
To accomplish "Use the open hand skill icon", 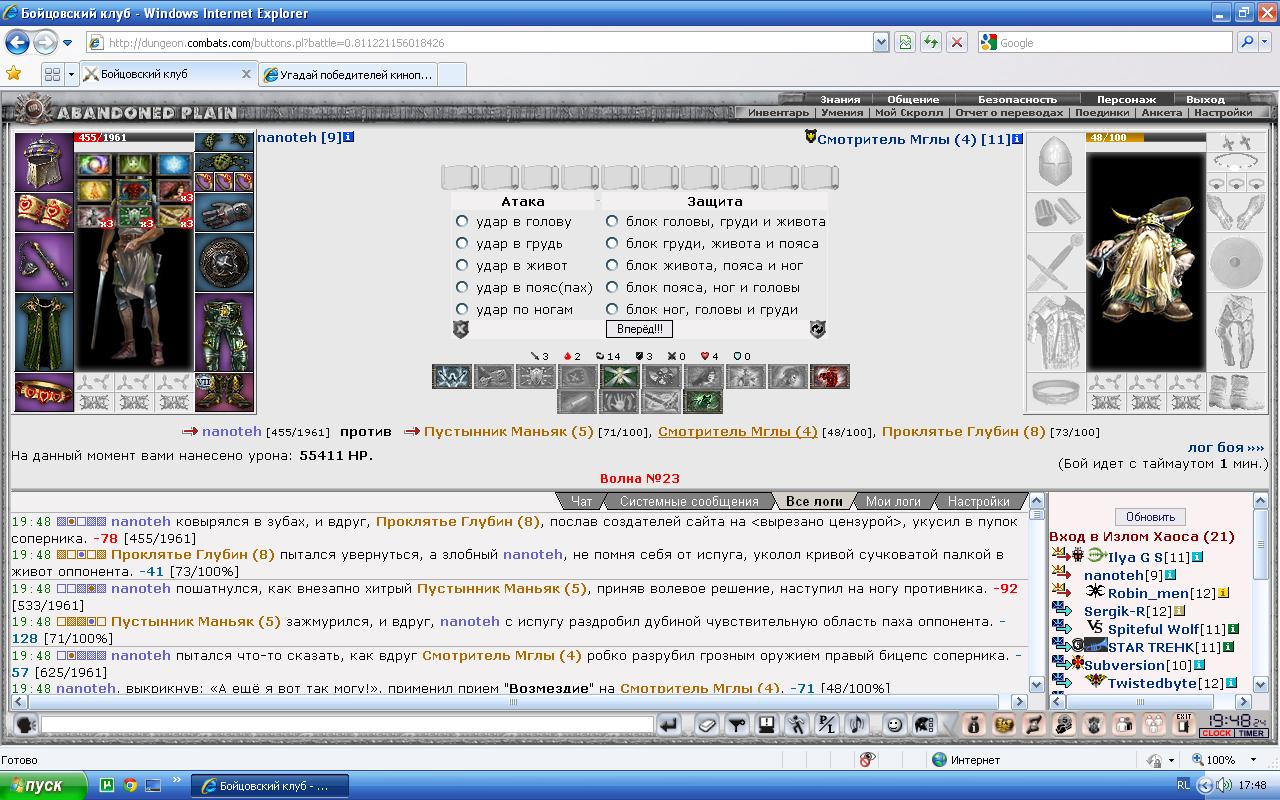I will (x=619, y=401).
